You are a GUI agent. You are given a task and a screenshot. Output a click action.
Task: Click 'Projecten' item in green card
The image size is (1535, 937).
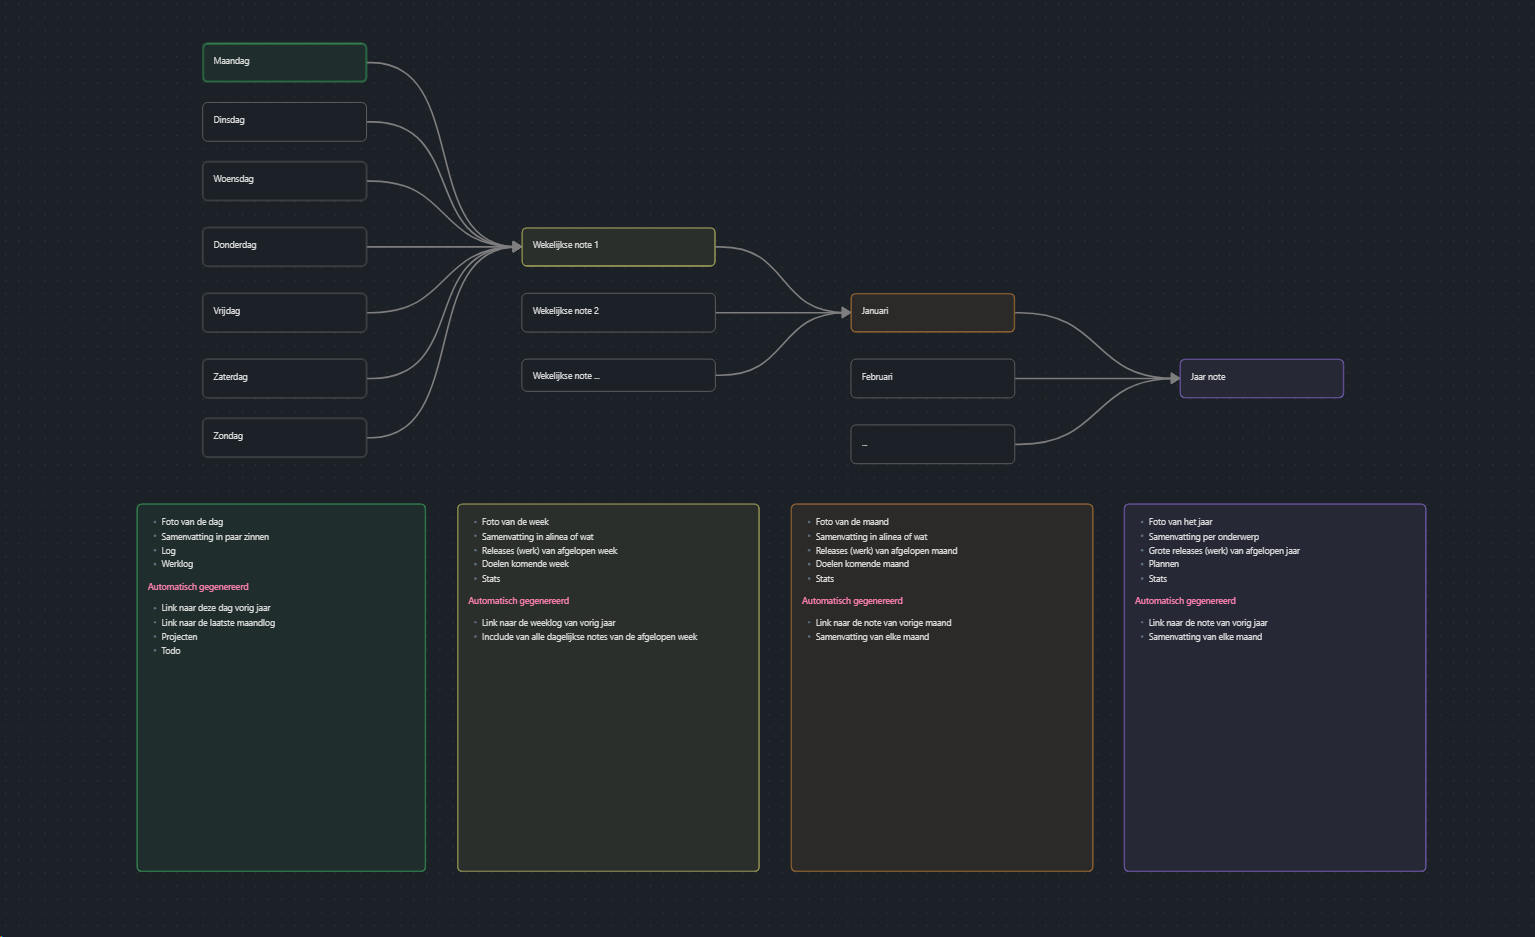179,637
